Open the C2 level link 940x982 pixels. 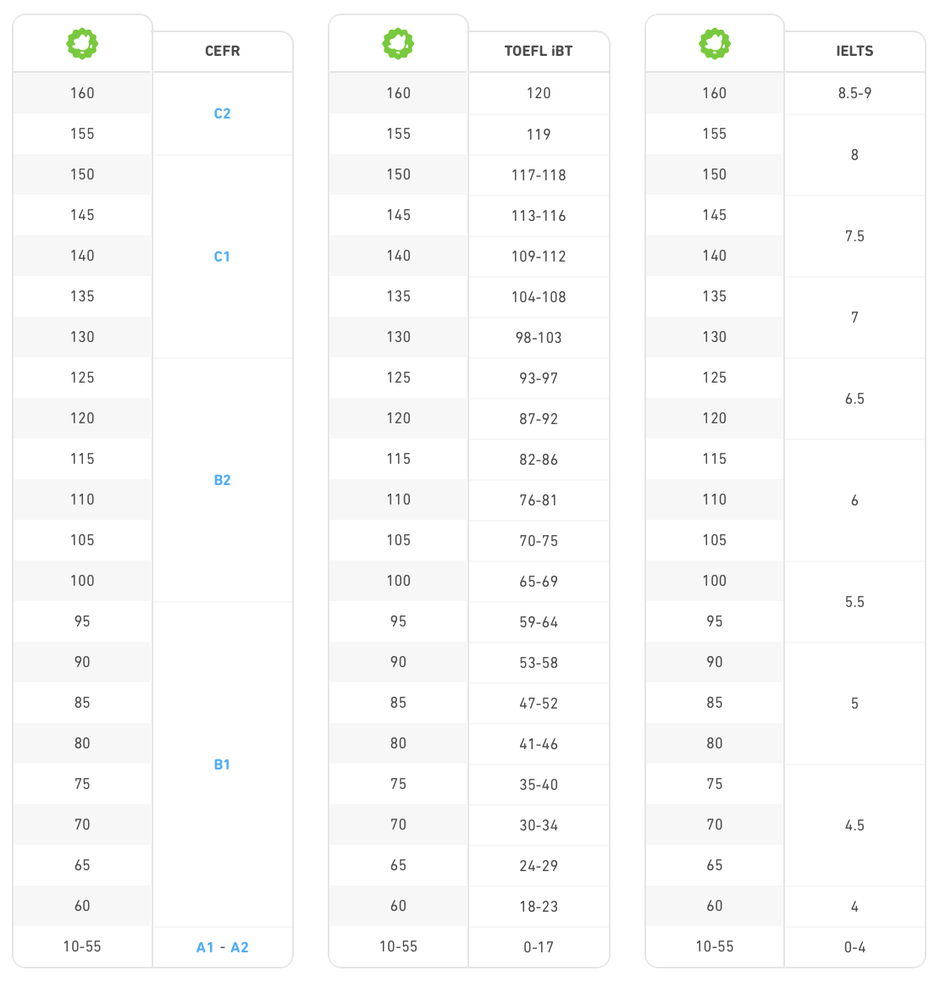point(222,114)
